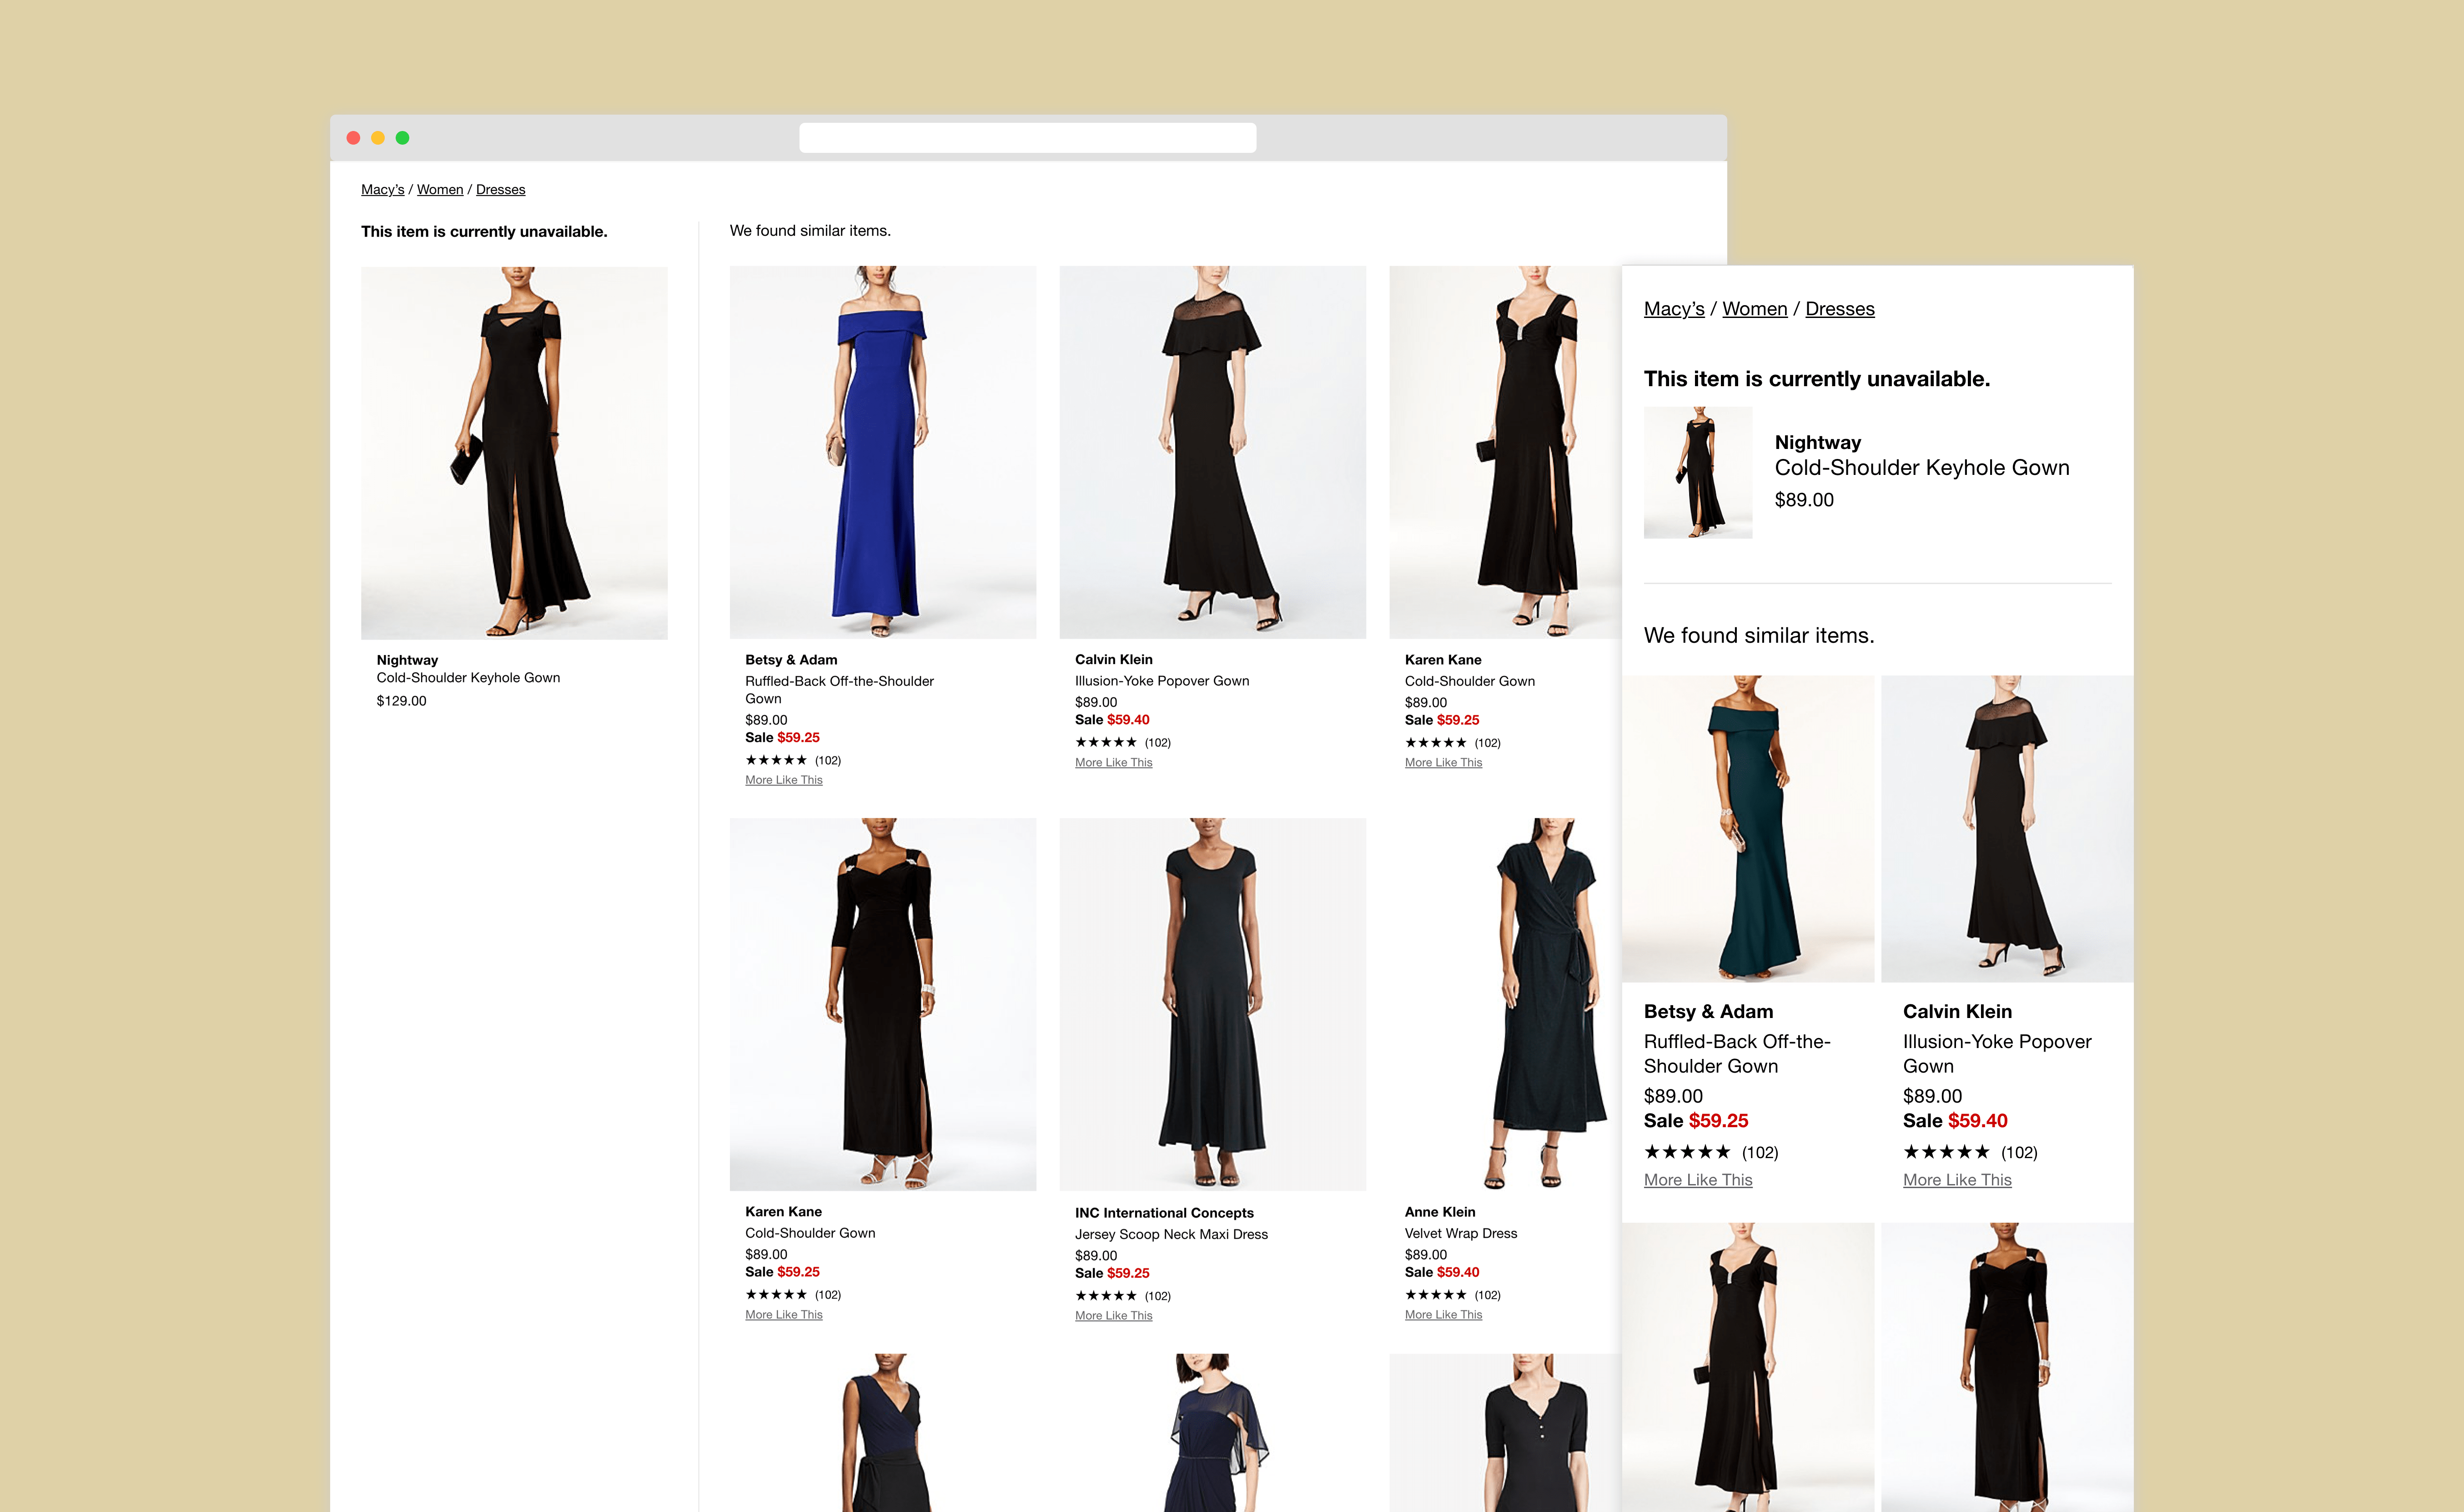
Task: Click the large unavailable Nightway gown image
Action: tap(514, 452)
